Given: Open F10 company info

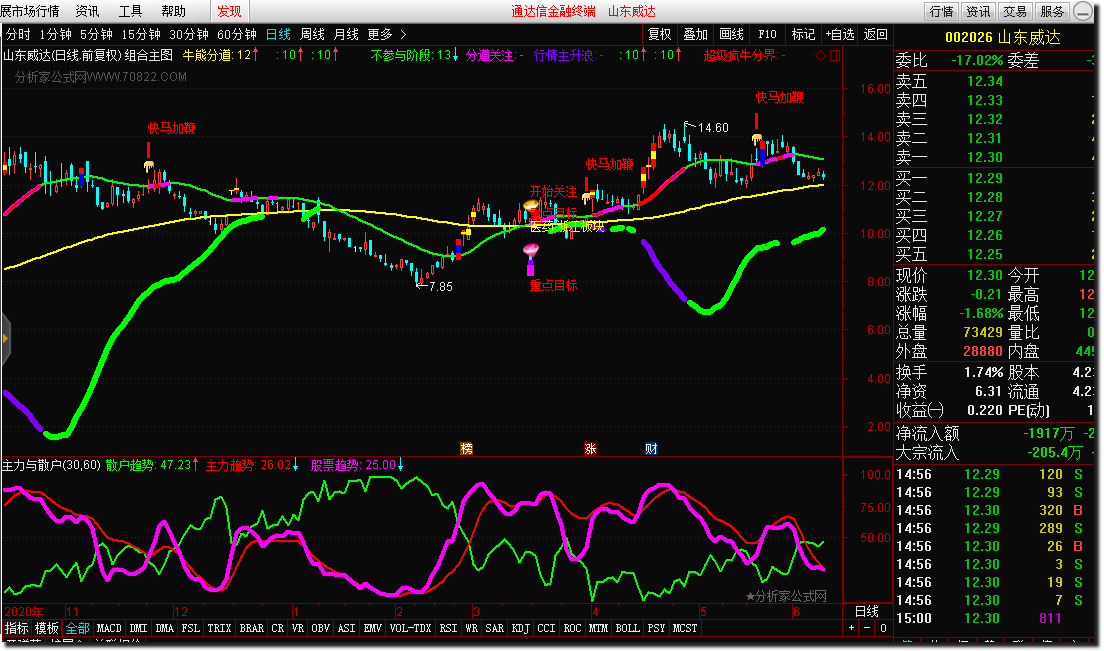Looking at the screenshot, I should (767, 34).
